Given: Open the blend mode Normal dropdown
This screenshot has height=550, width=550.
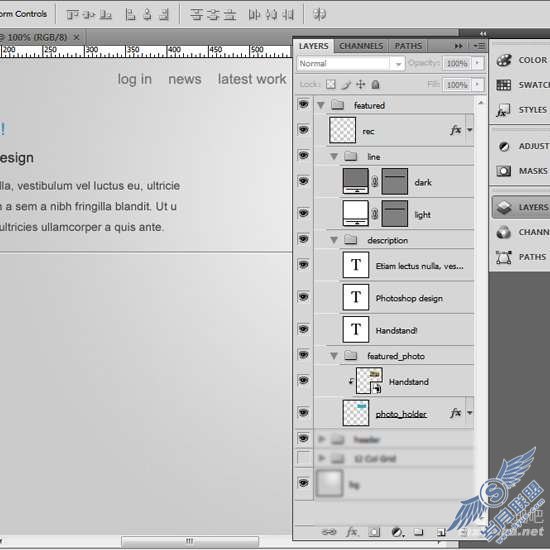Looking at the screenshot, I should (351, 63).
